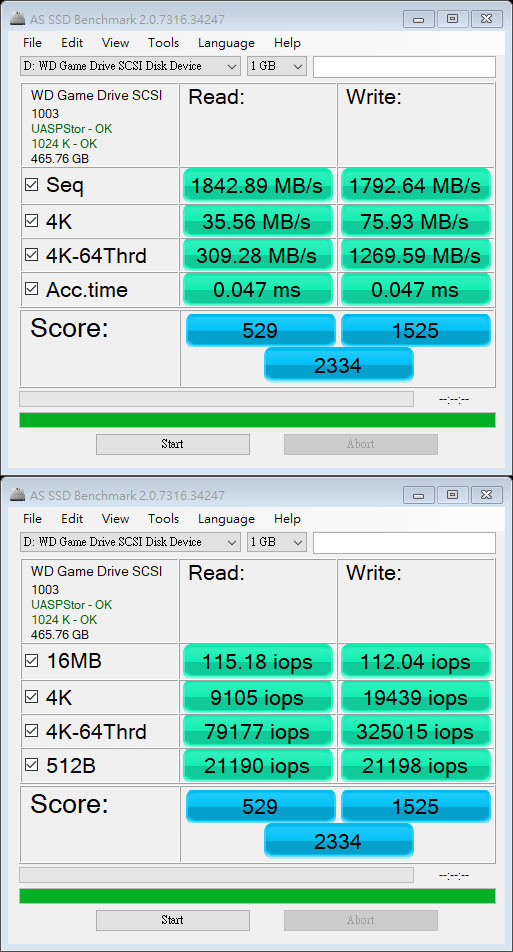Click total score 2334 in top window
513x952 pixels.
(338, 365)
